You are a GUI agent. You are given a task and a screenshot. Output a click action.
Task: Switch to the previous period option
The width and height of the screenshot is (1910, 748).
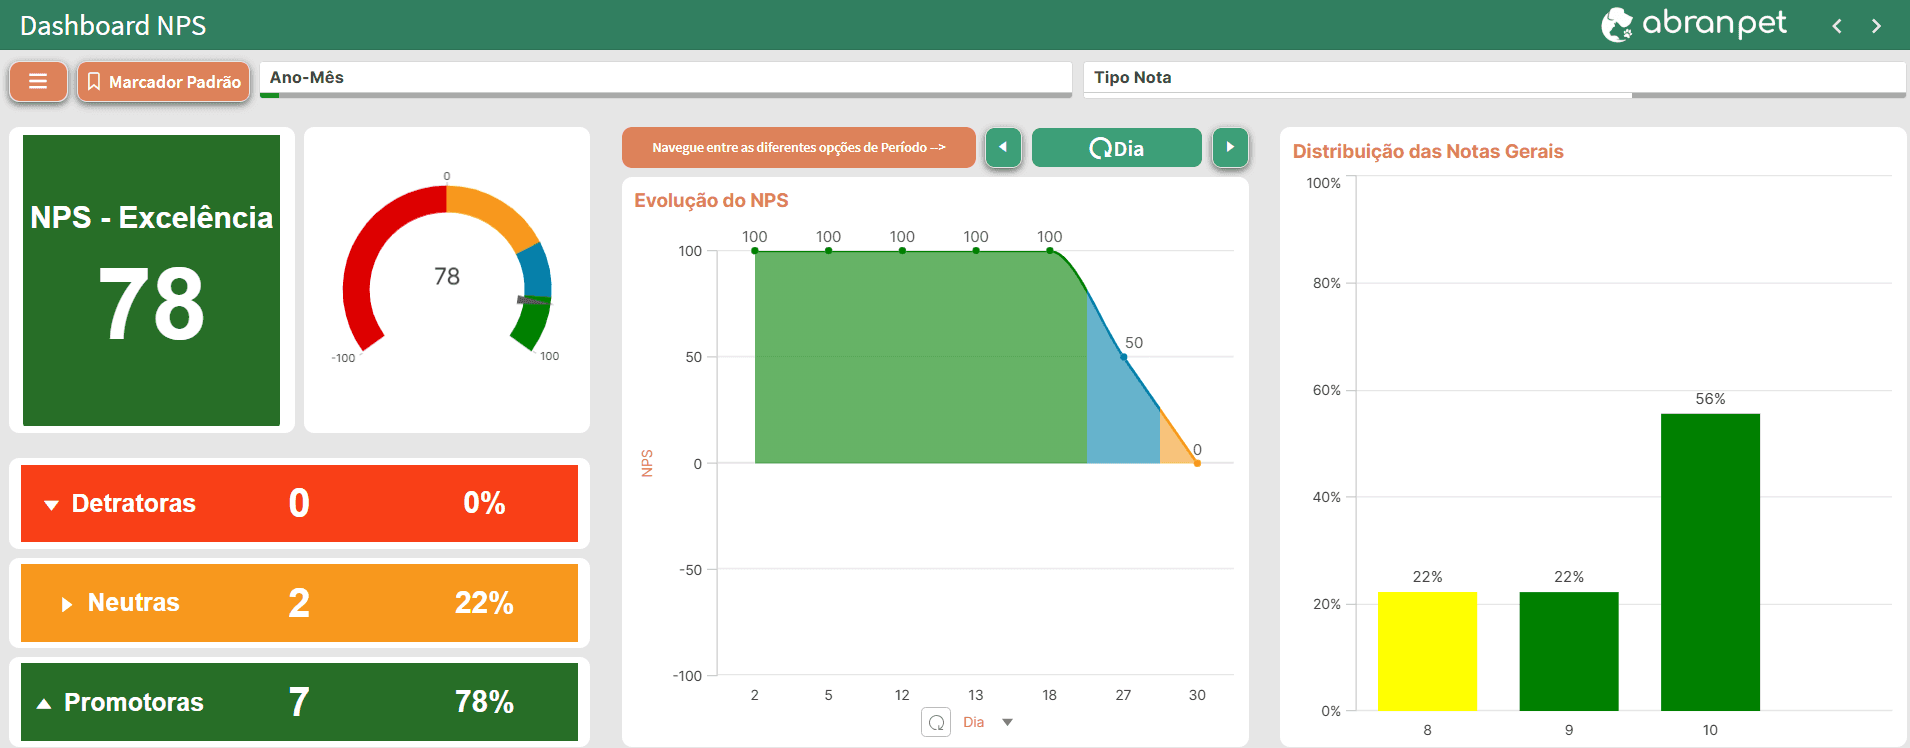[1003, 147]
